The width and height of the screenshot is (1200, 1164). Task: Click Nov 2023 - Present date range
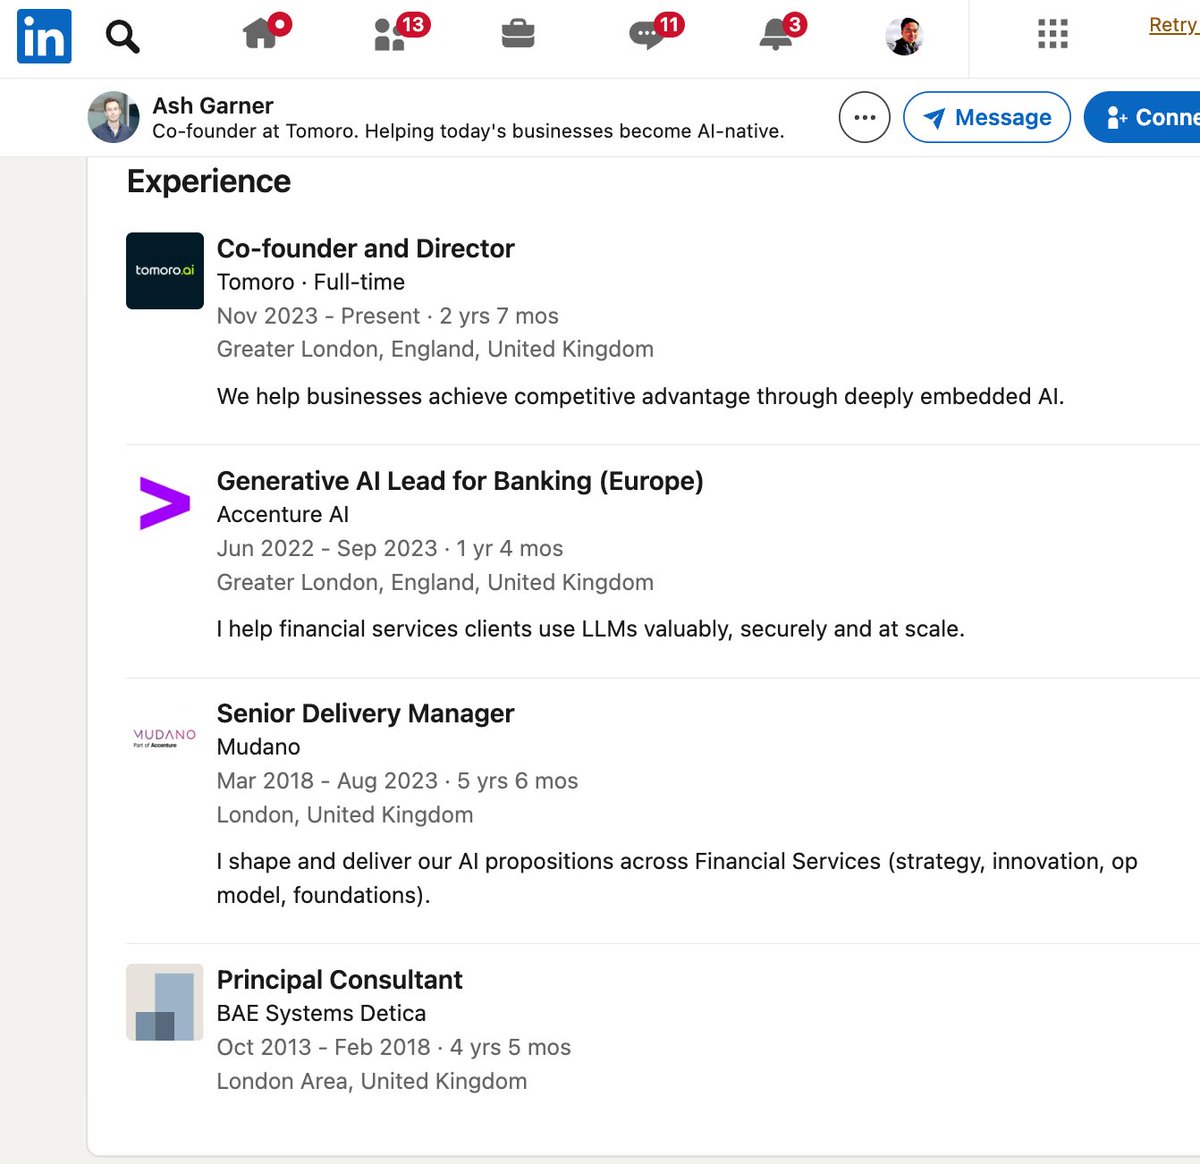coord(318,316)
